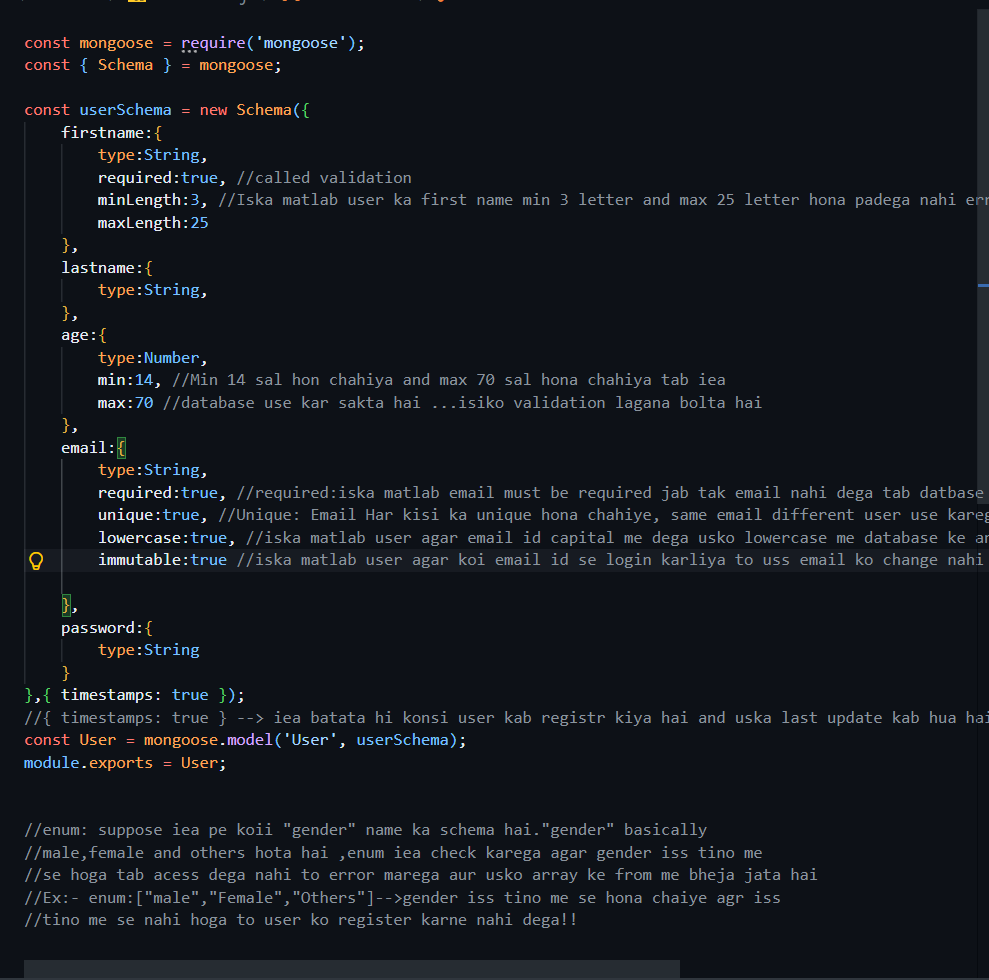This screenshot has height=980, width=989.
Task: Click the 'new' keyword before Schema
Action: coord(213,110)
